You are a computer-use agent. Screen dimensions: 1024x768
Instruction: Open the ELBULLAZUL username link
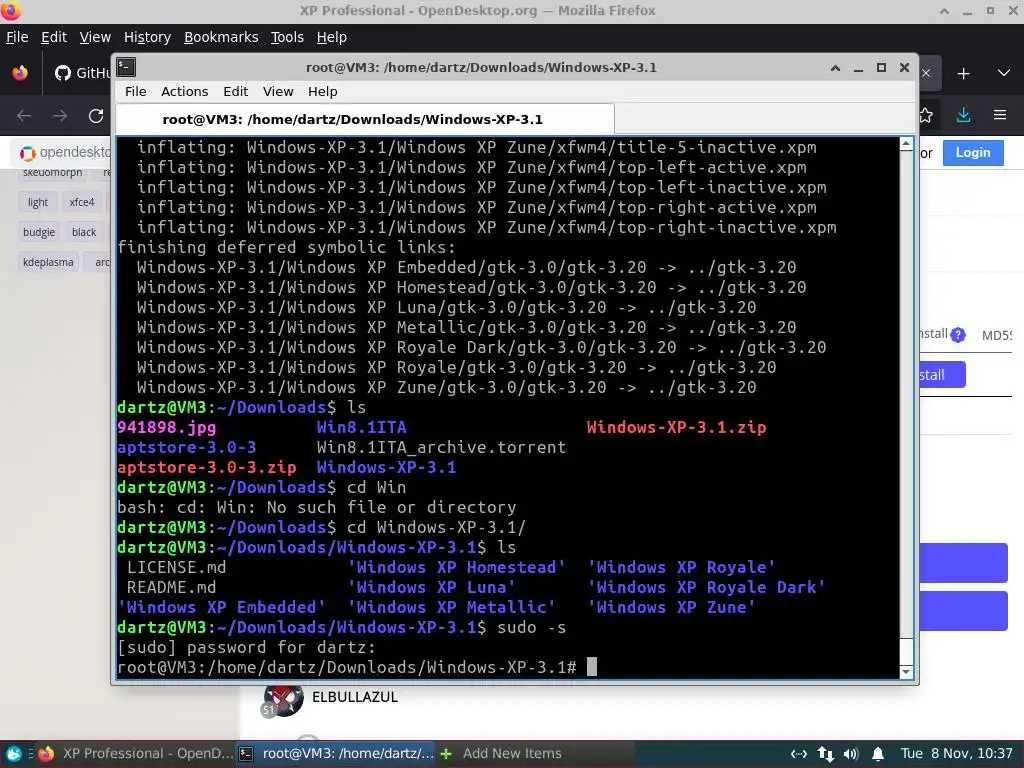click(355, 697)
